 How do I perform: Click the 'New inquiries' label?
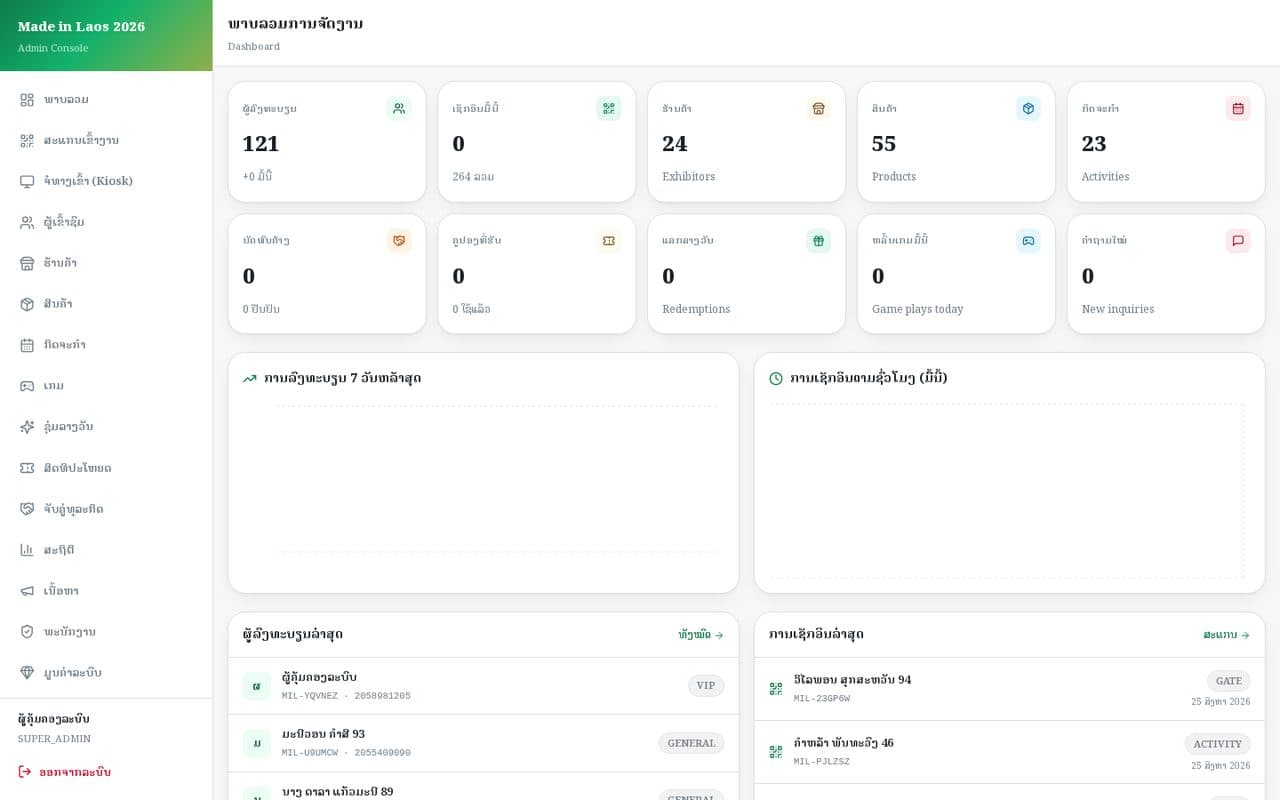point(1118,310)
